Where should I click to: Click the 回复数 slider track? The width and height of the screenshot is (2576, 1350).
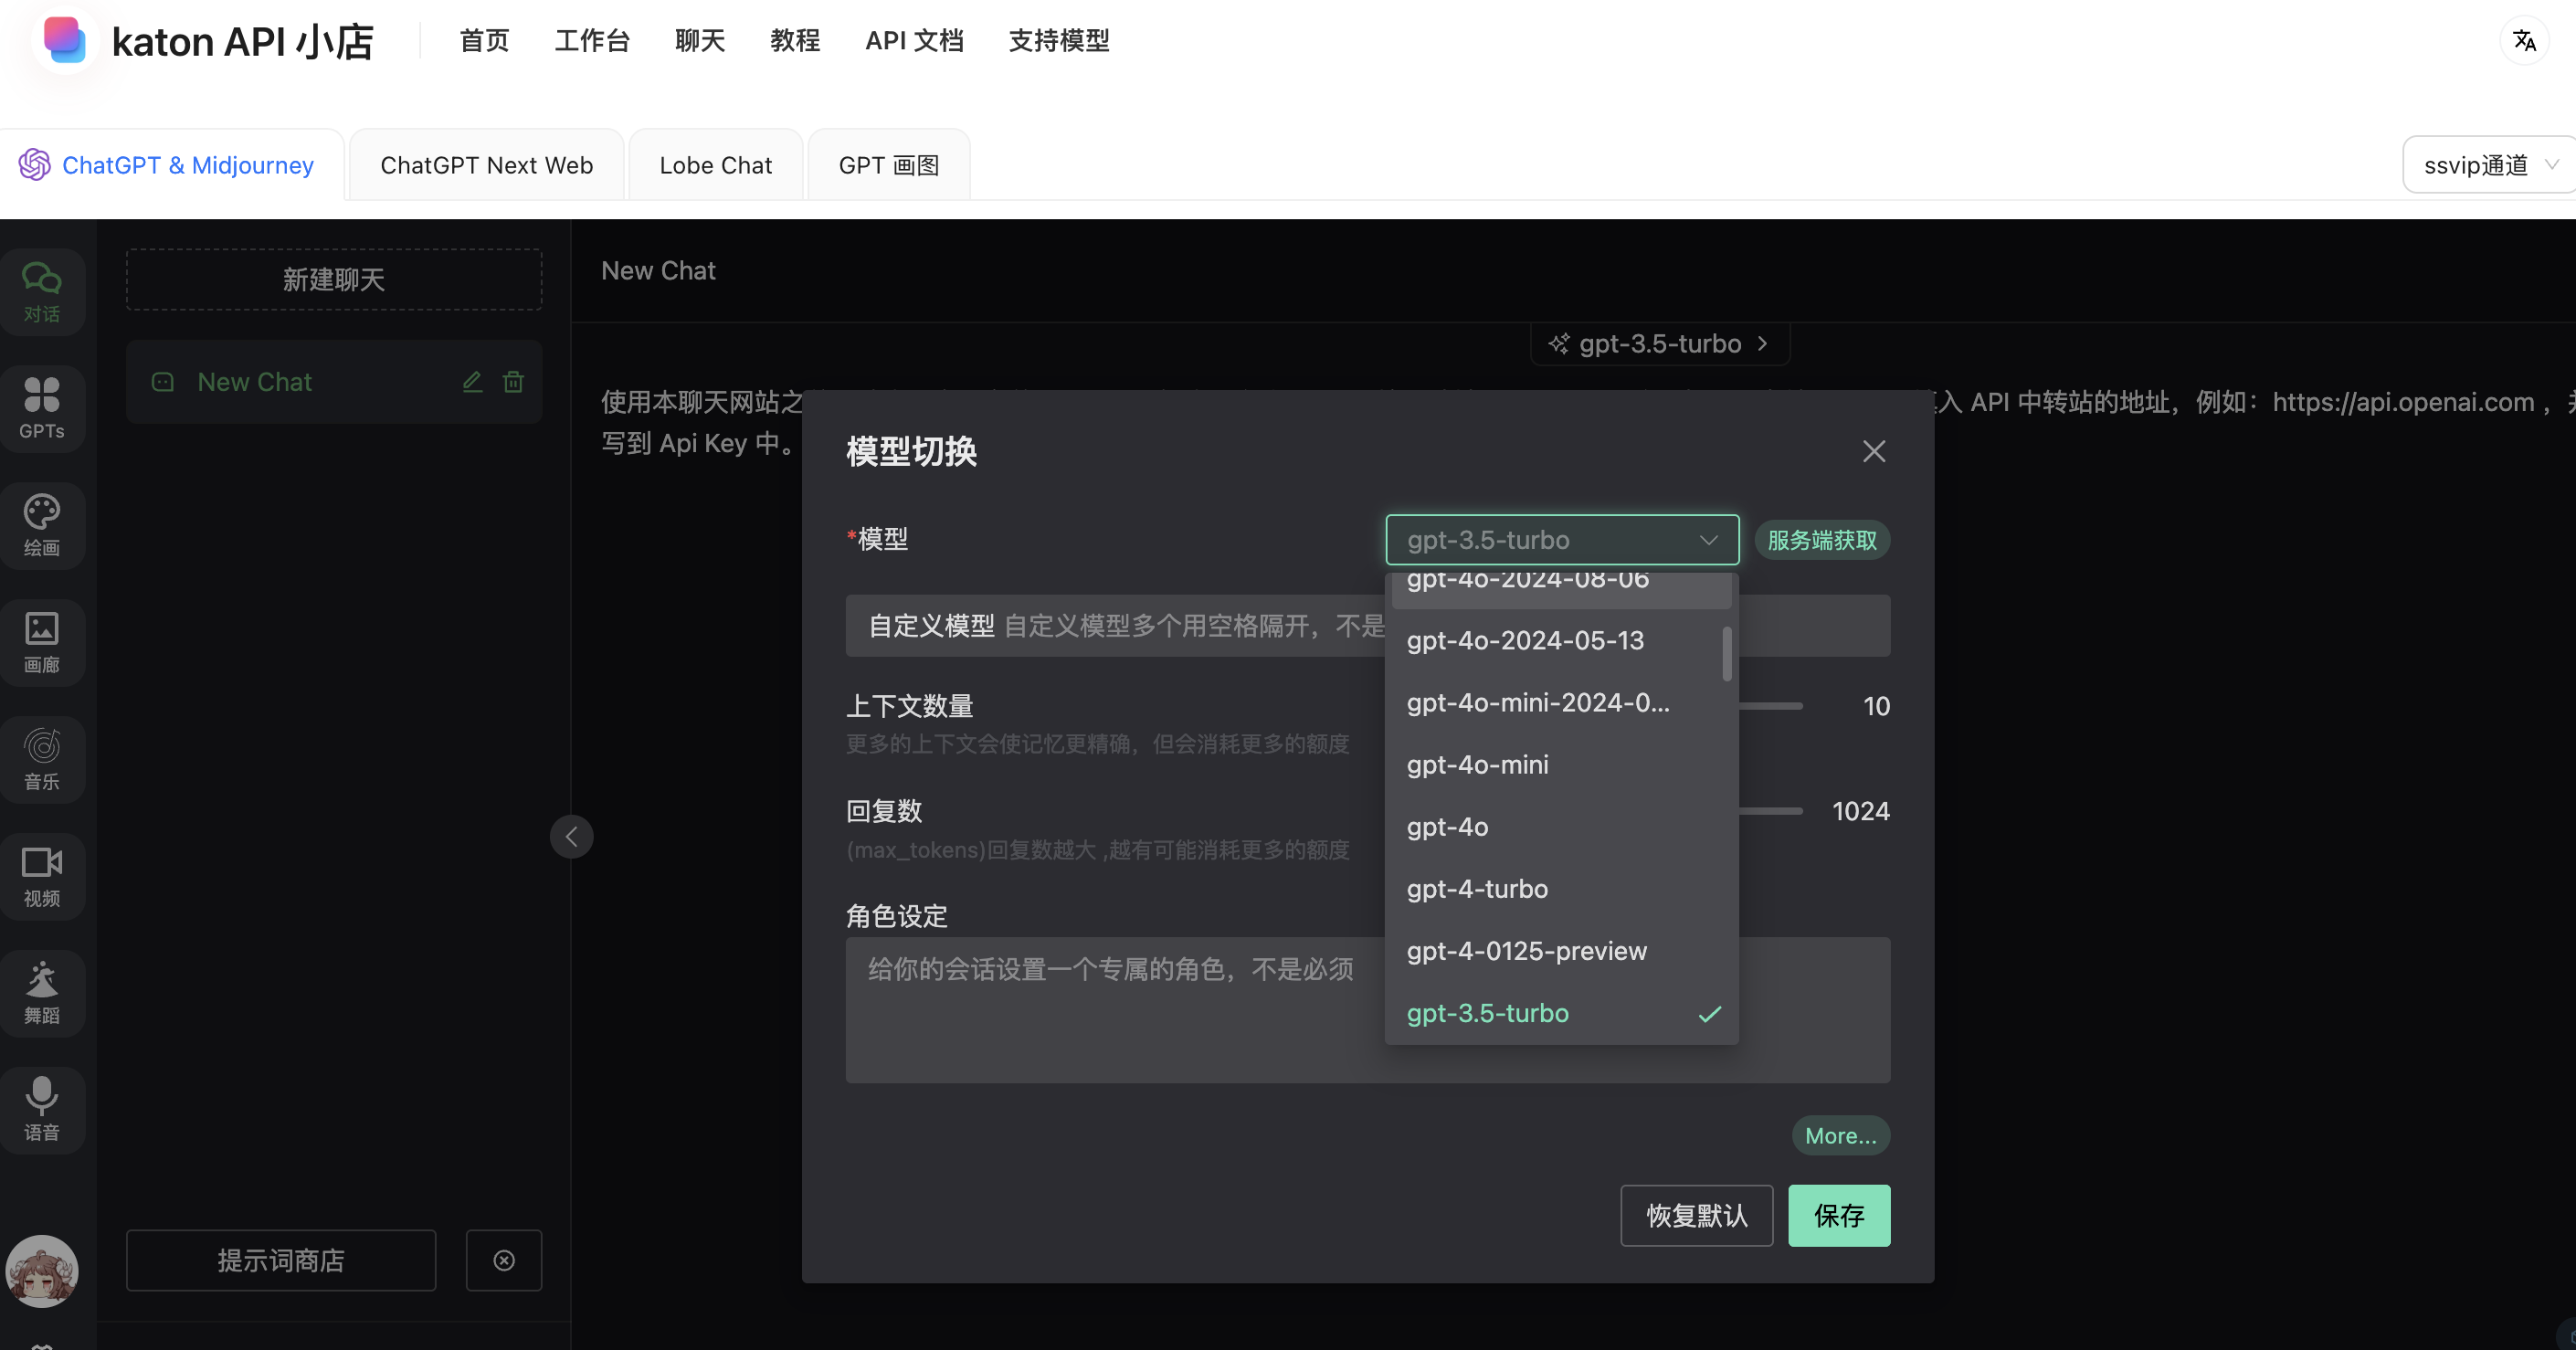coord(1771,811)
